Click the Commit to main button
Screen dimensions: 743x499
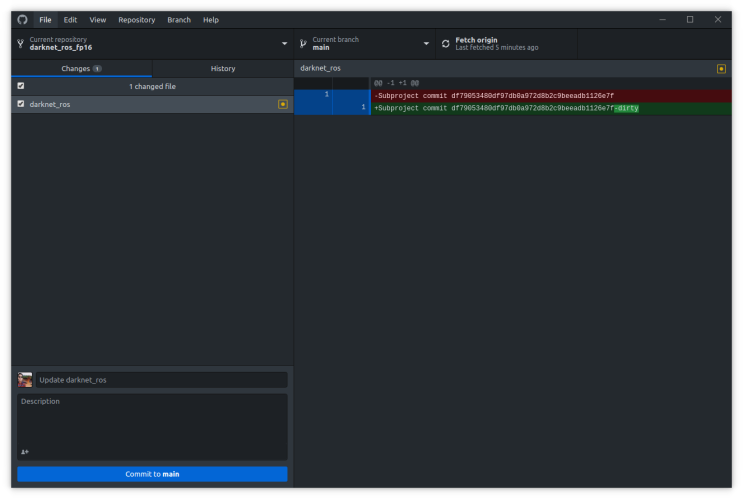tap(152, 474)
